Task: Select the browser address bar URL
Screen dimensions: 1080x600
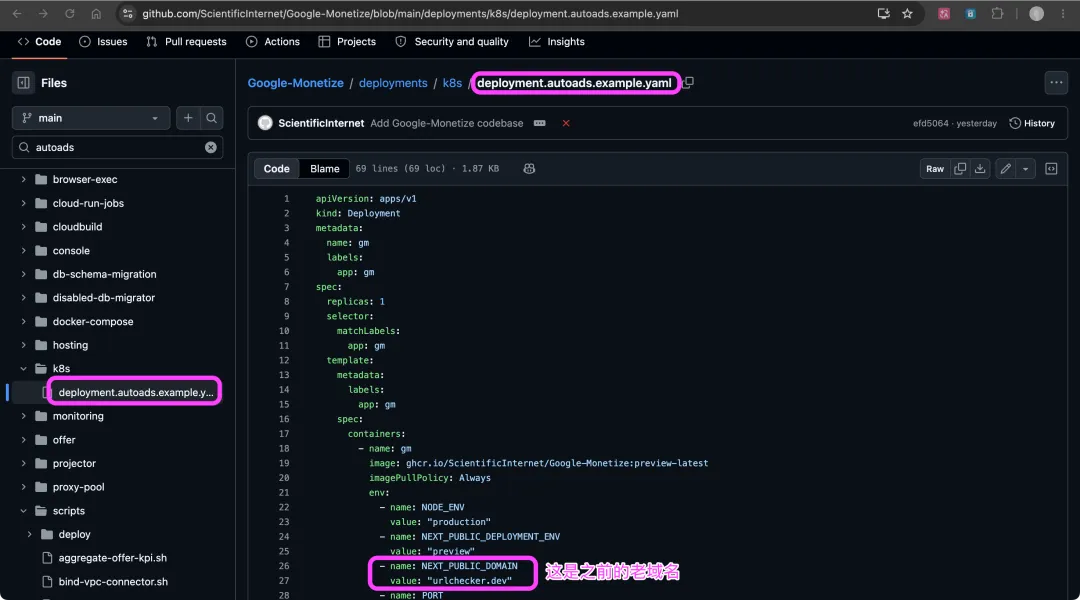Action: tap(411, 14)
